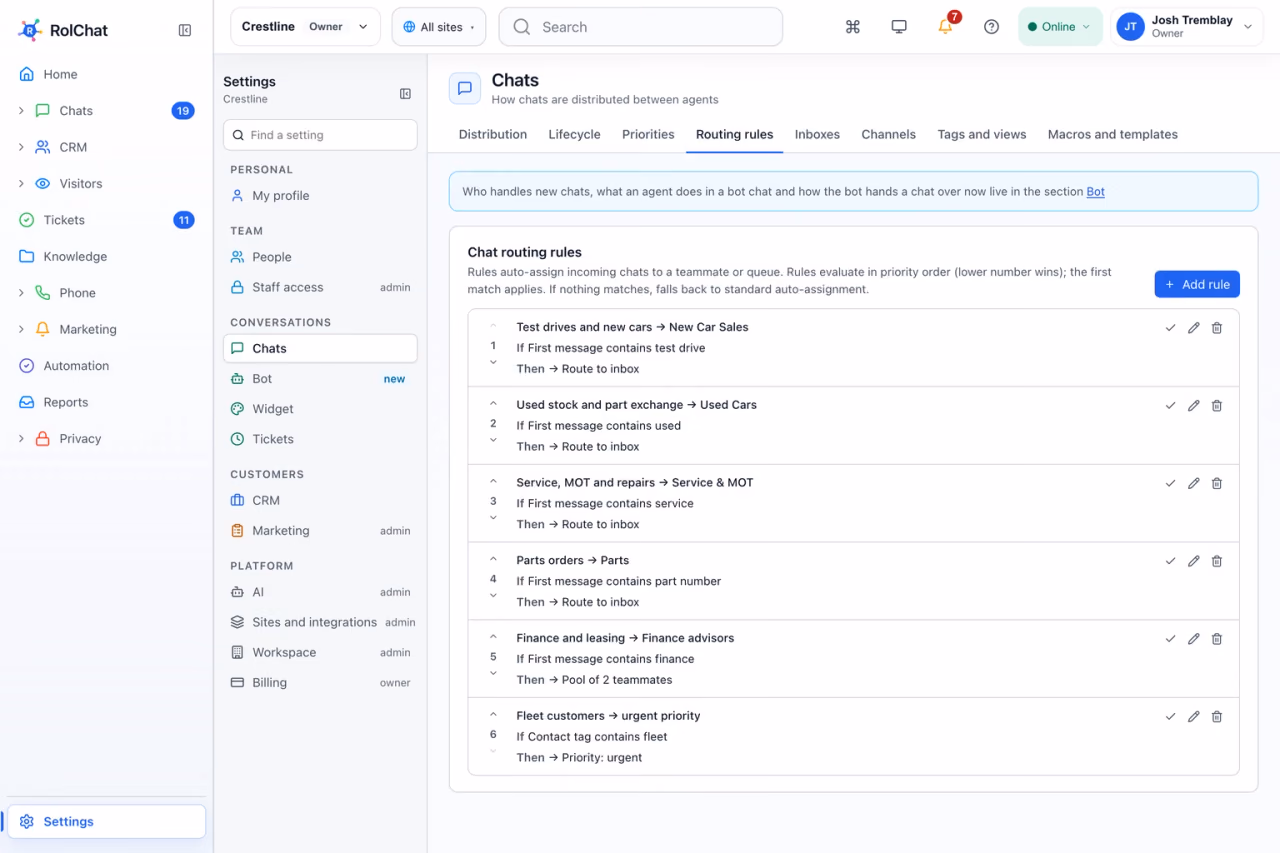The image size is (1280, 853).
Task: Collapse the Settings panel icon
Action: point(405,94)
